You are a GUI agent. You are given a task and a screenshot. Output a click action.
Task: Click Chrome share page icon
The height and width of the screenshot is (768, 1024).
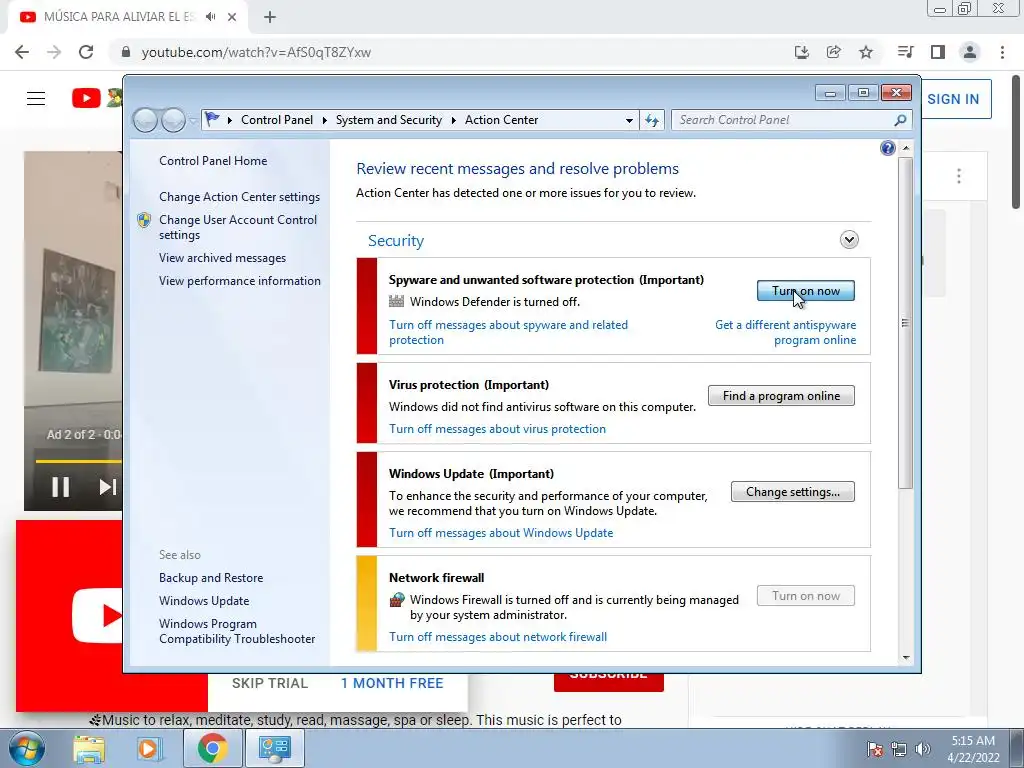(833, 52)
